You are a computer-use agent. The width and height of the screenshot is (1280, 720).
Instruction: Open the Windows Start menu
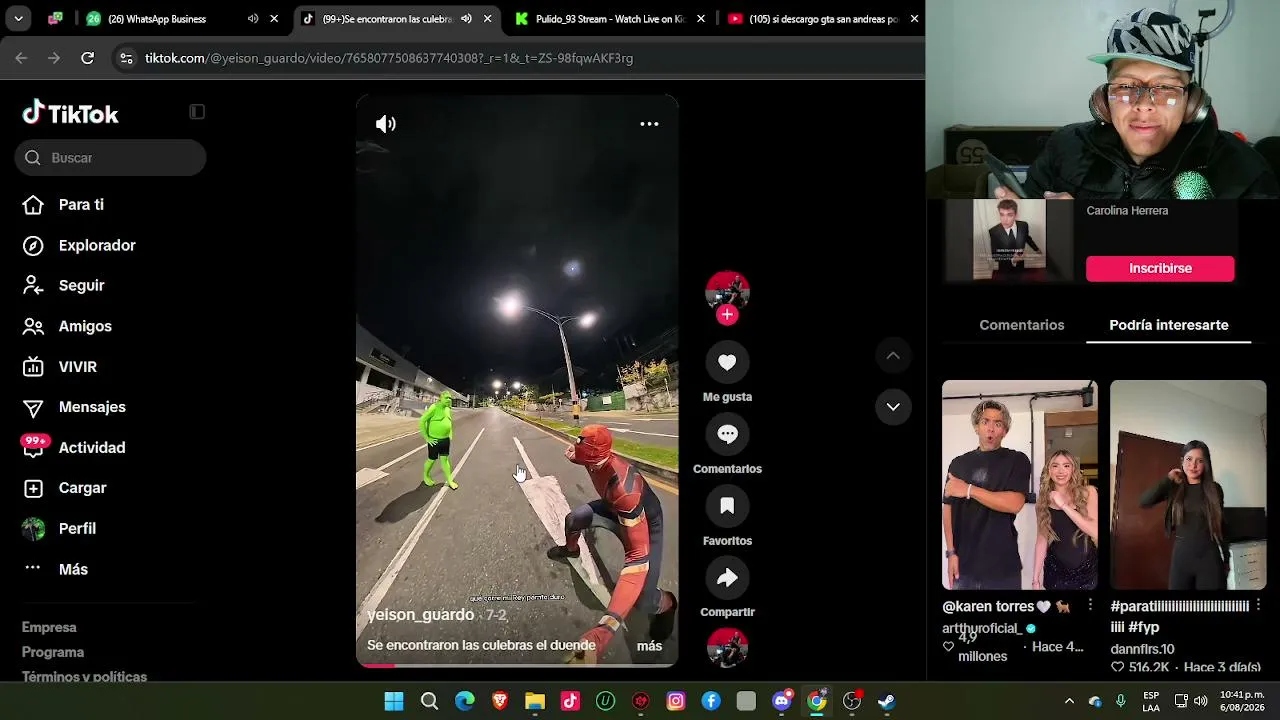394,701
